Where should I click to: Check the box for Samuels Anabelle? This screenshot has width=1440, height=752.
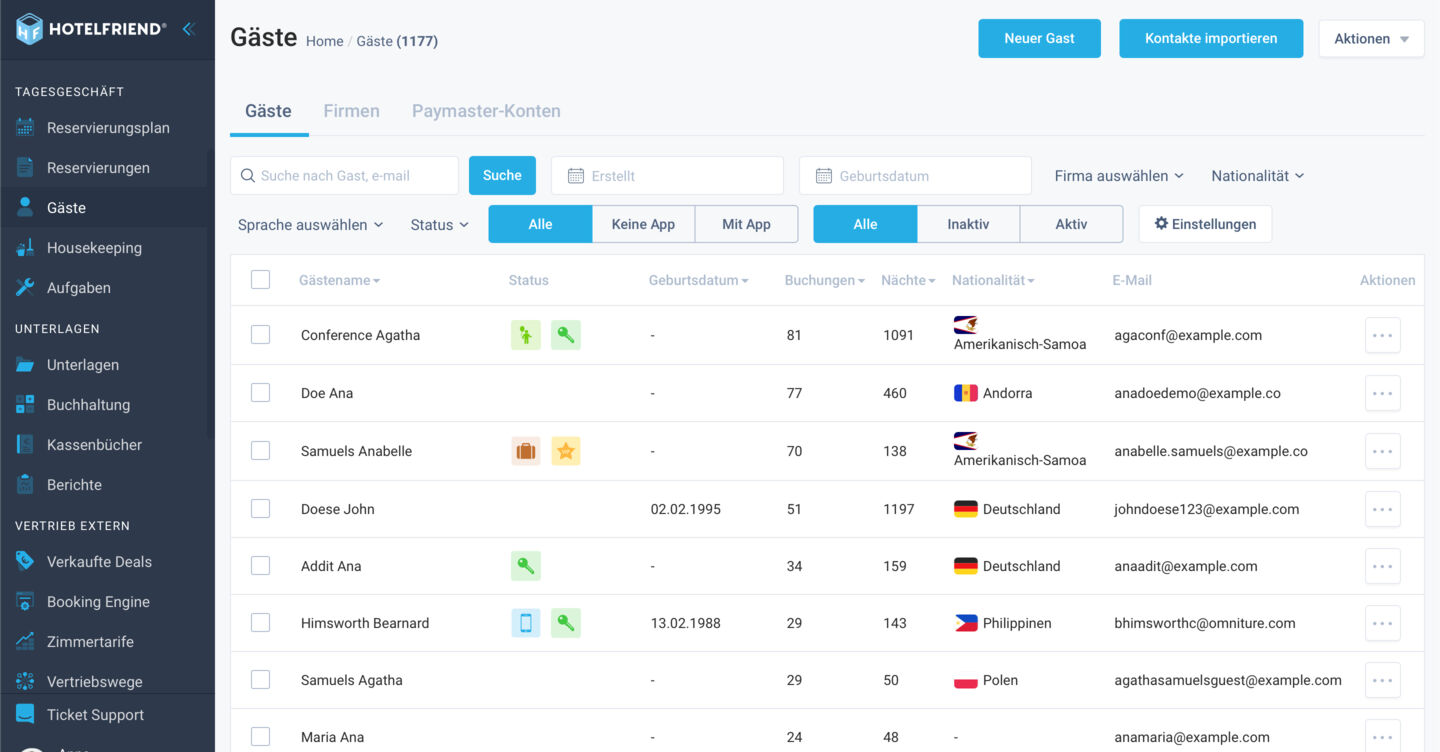click(260, 451)
